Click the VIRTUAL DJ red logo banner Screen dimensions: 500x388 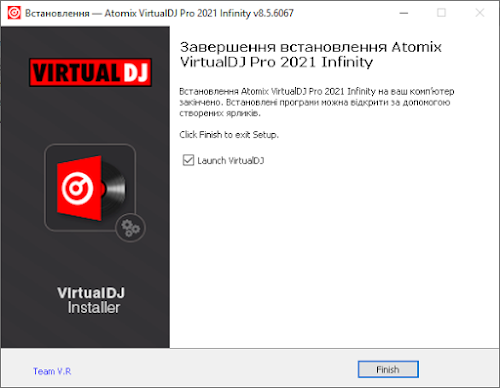tap(90, 72)
